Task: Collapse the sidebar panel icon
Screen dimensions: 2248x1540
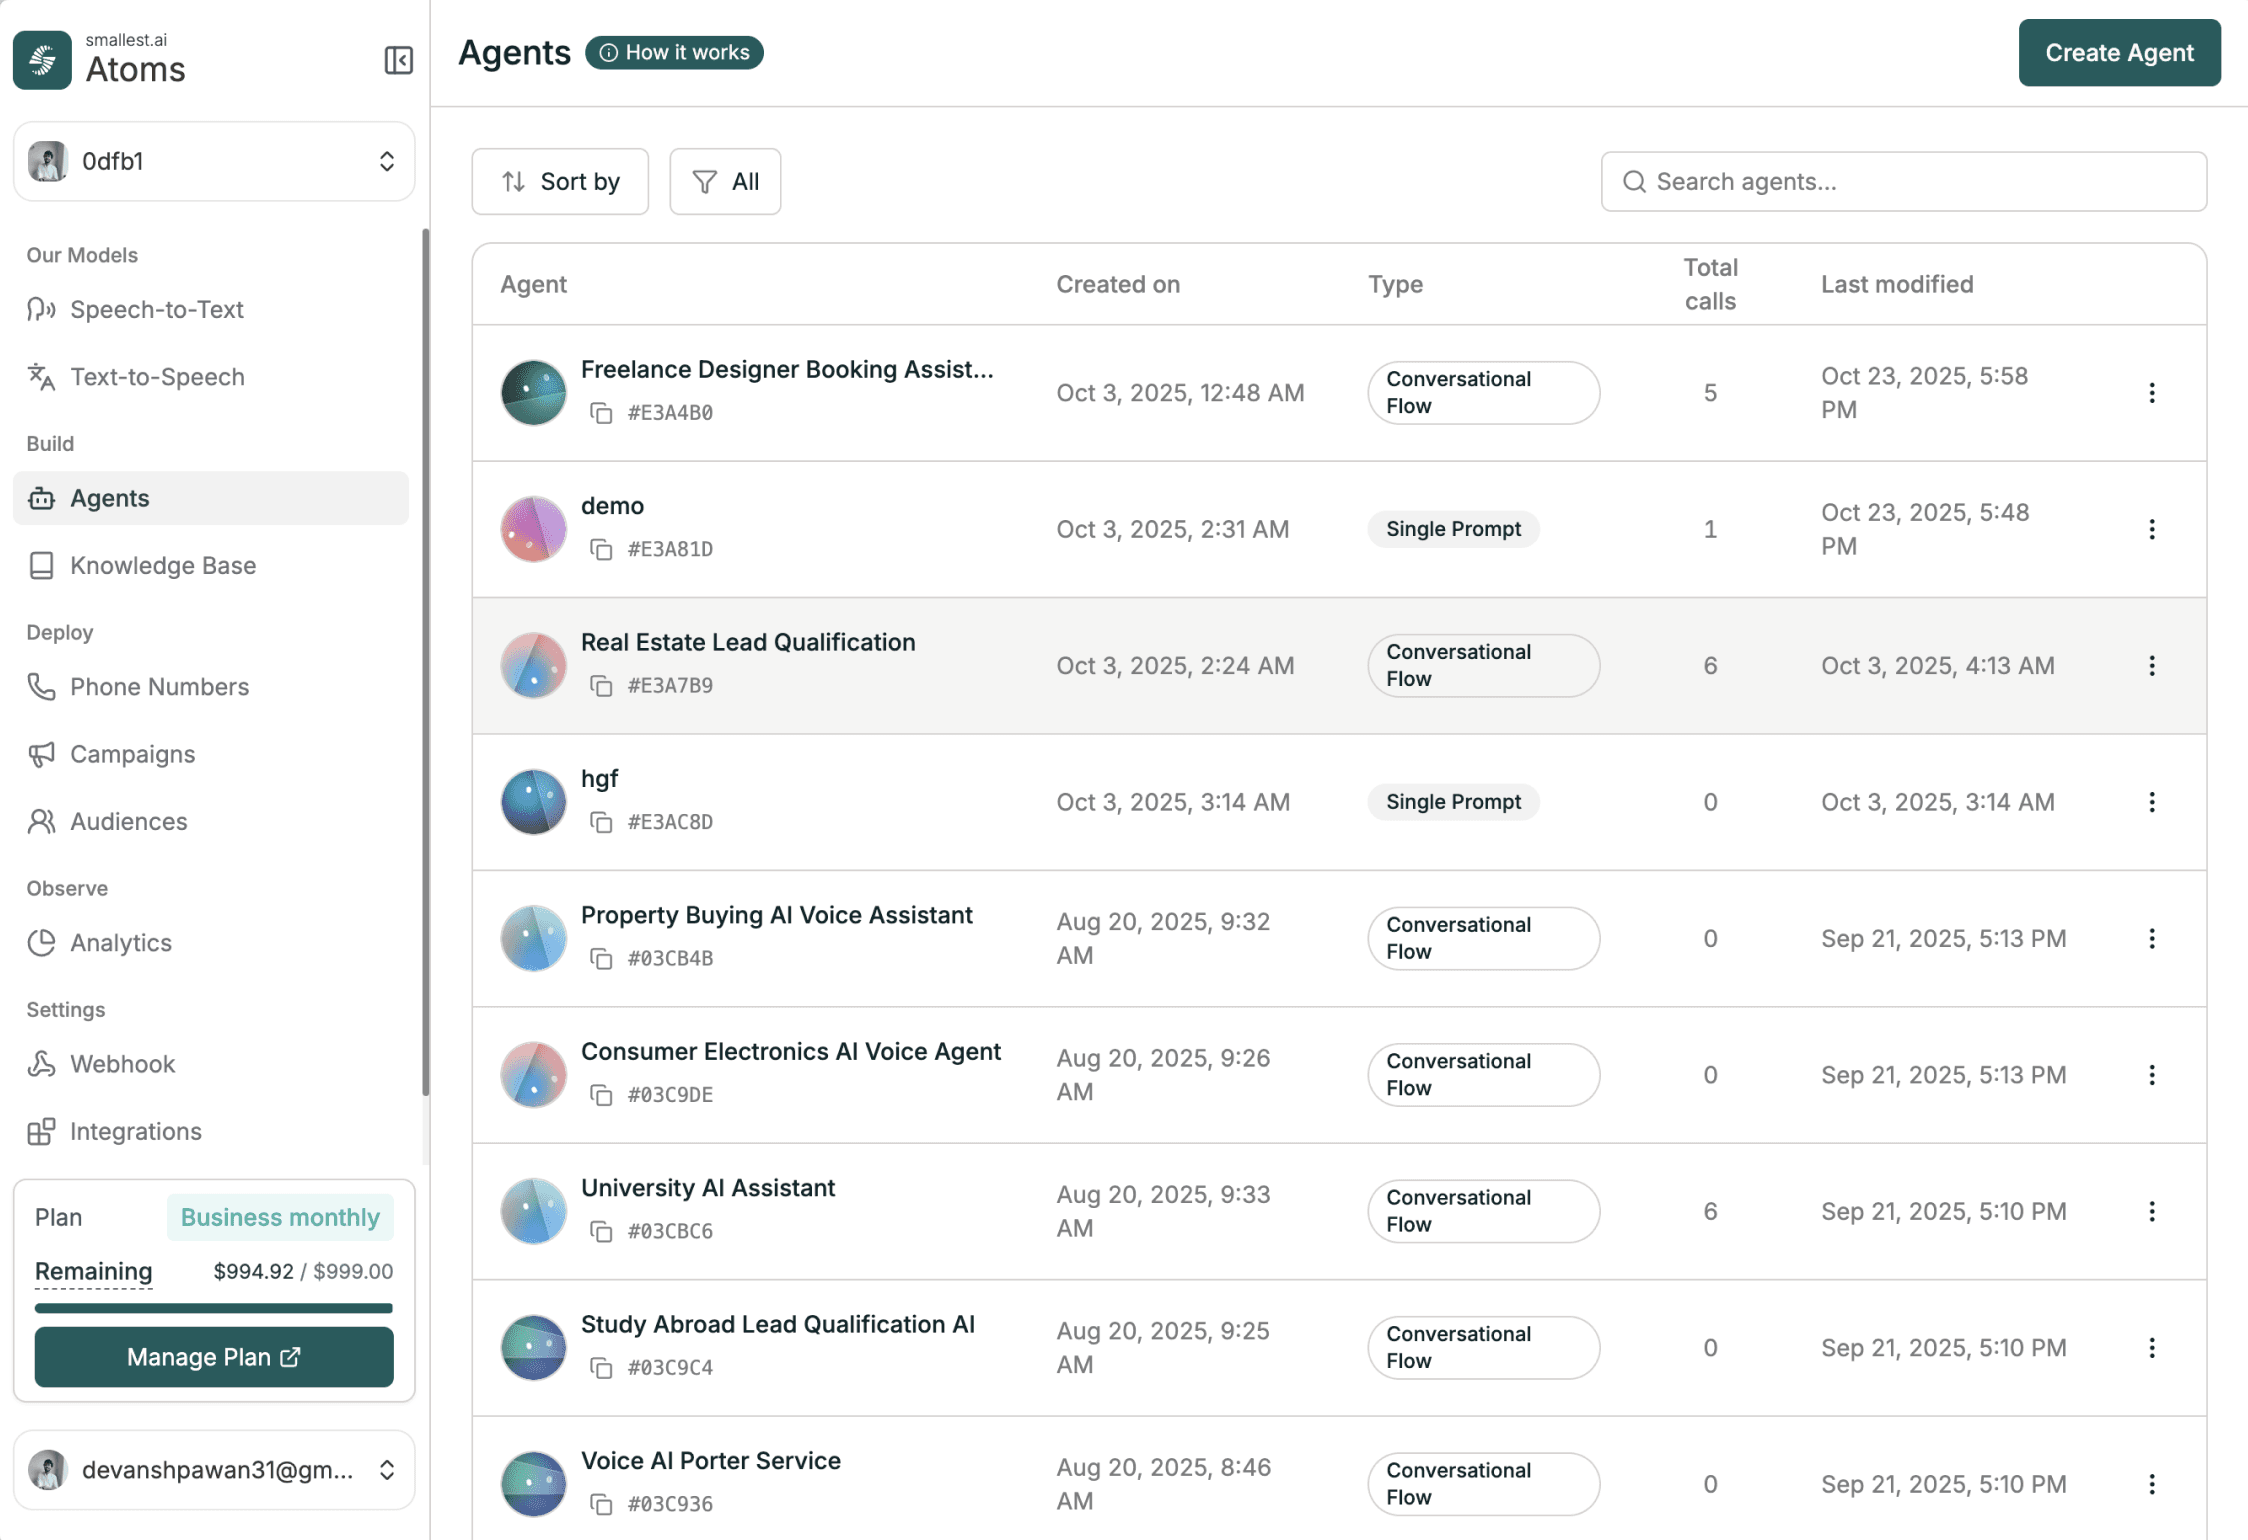Action: pyautogui.click(x=398, y=60)
